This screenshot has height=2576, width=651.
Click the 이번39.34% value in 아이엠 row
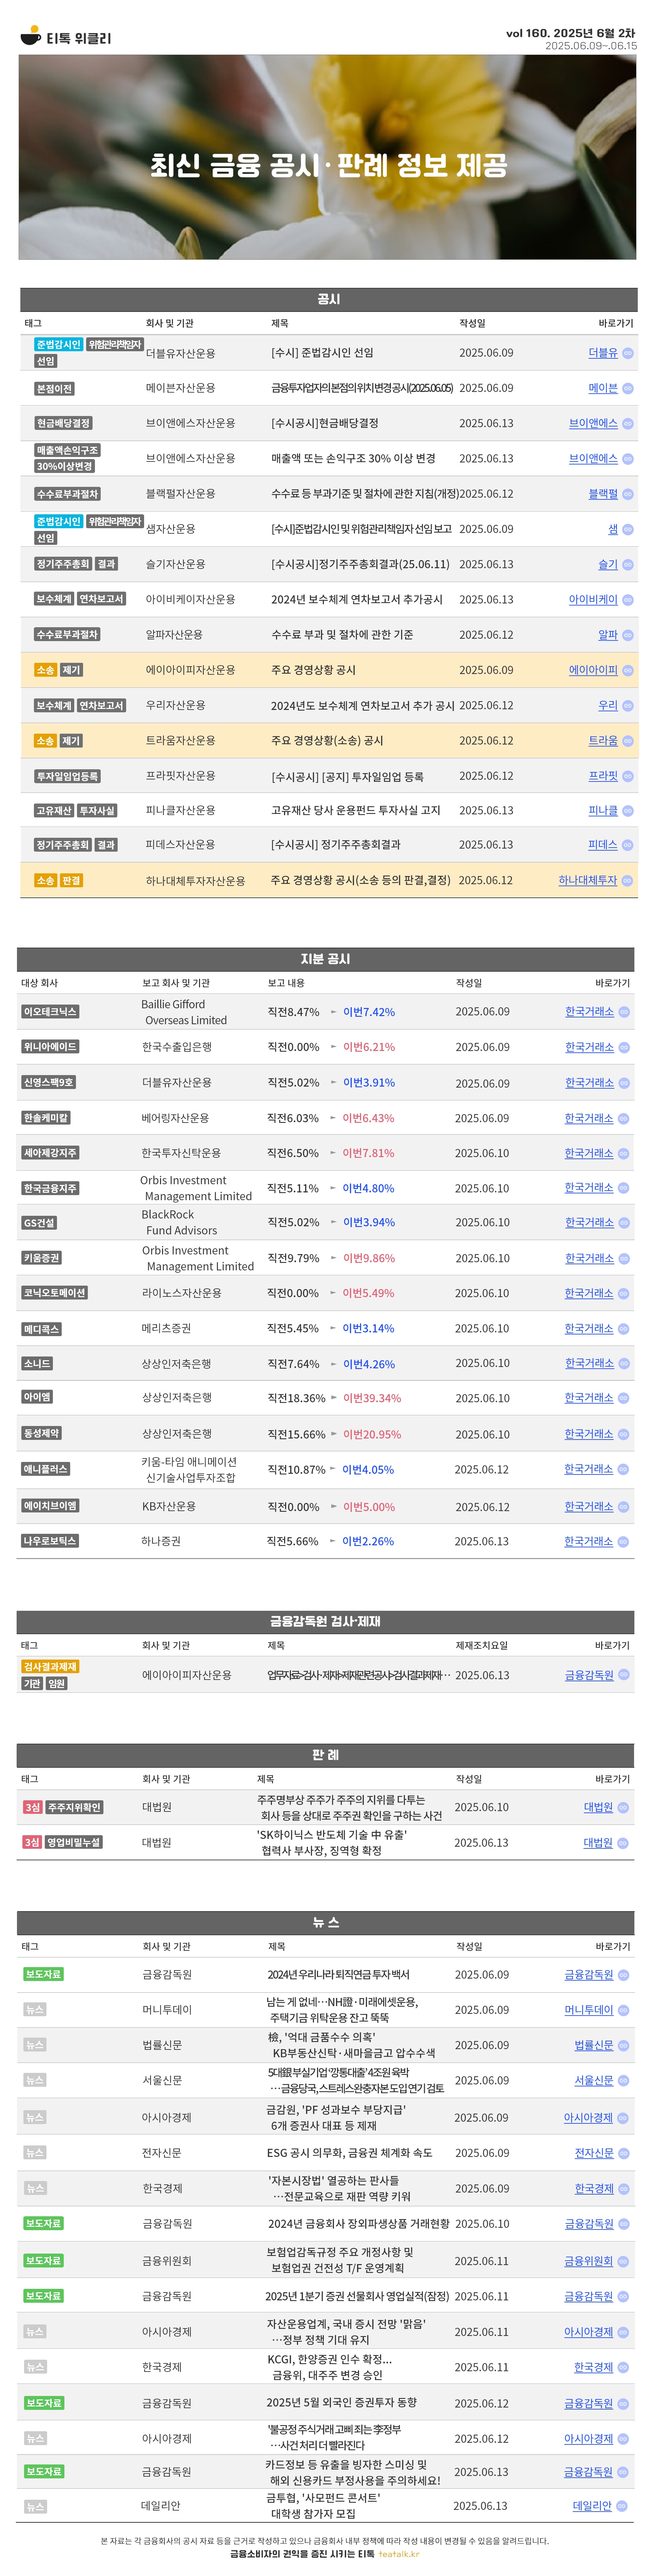coord(372,1398)
